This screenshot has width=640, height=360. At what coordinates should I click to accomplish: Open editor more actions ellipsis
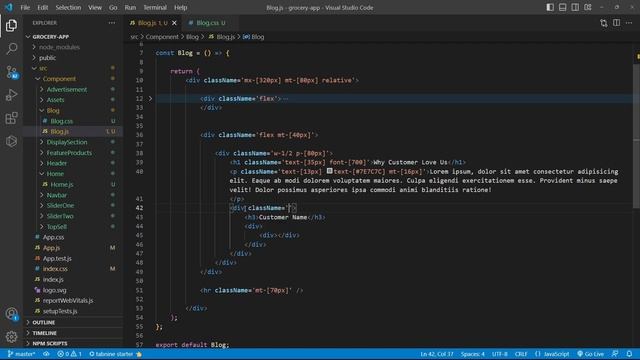click(x=629, y=23)
